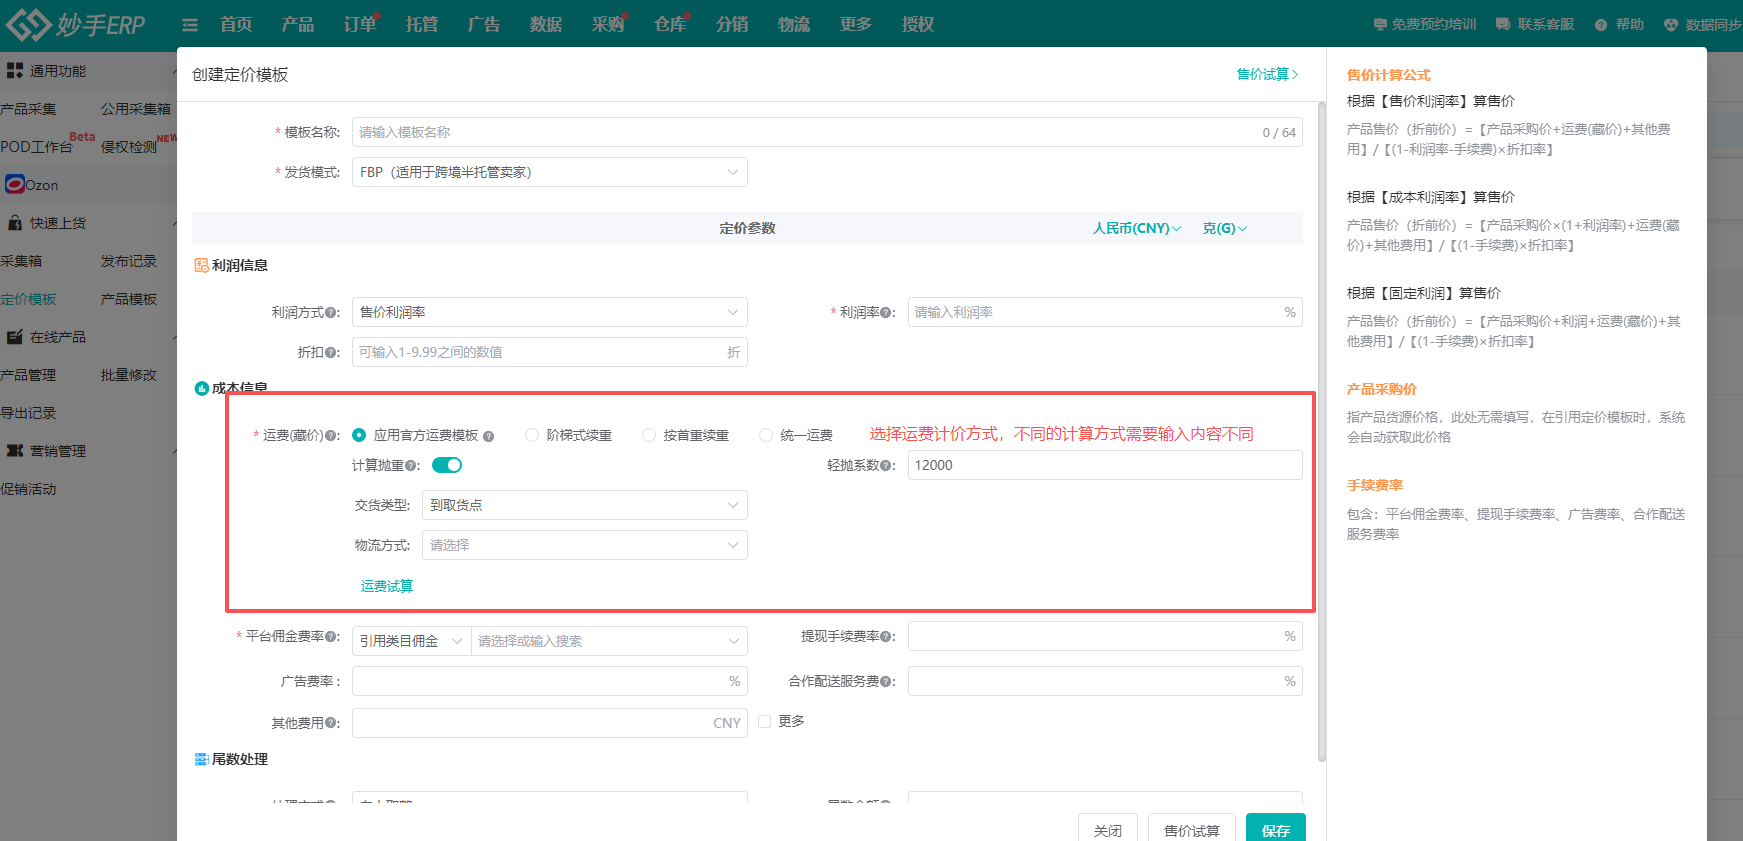The image size is (1743, 841).
Task: Click the 联系客服 chat icon
Action: pos(1503,24)
